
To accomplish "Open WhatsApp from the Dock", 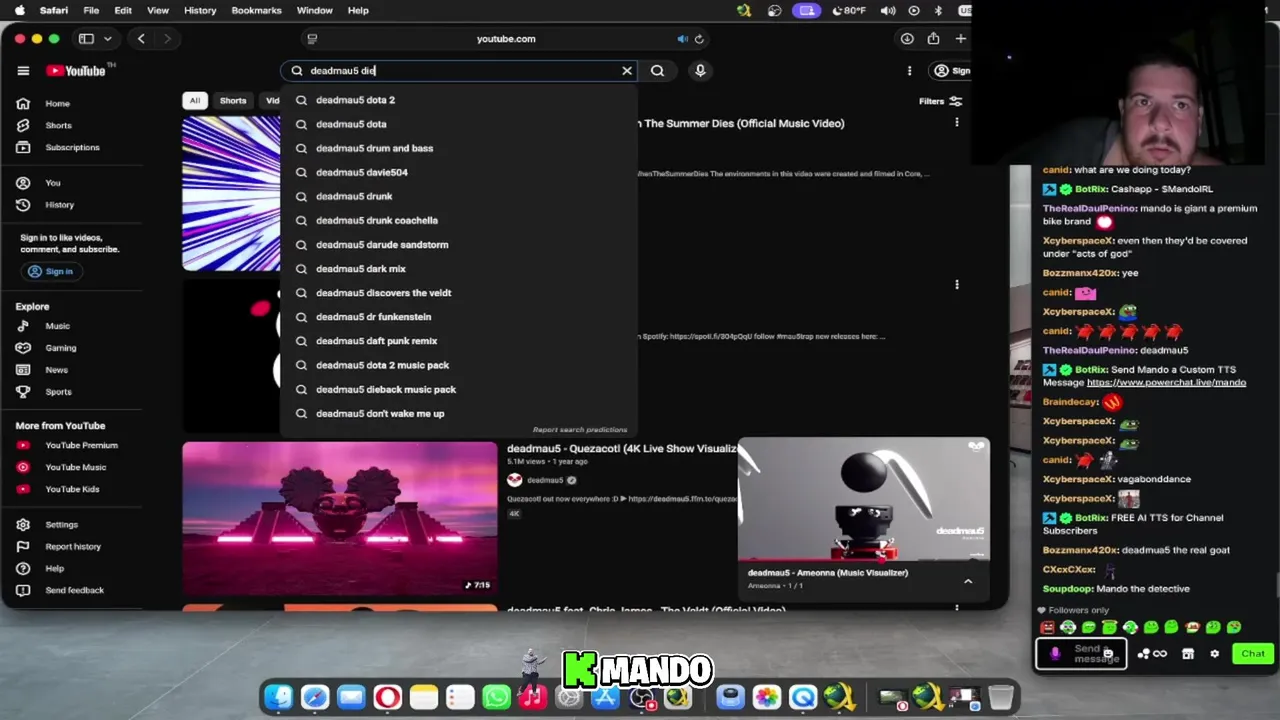I will 496,697.
